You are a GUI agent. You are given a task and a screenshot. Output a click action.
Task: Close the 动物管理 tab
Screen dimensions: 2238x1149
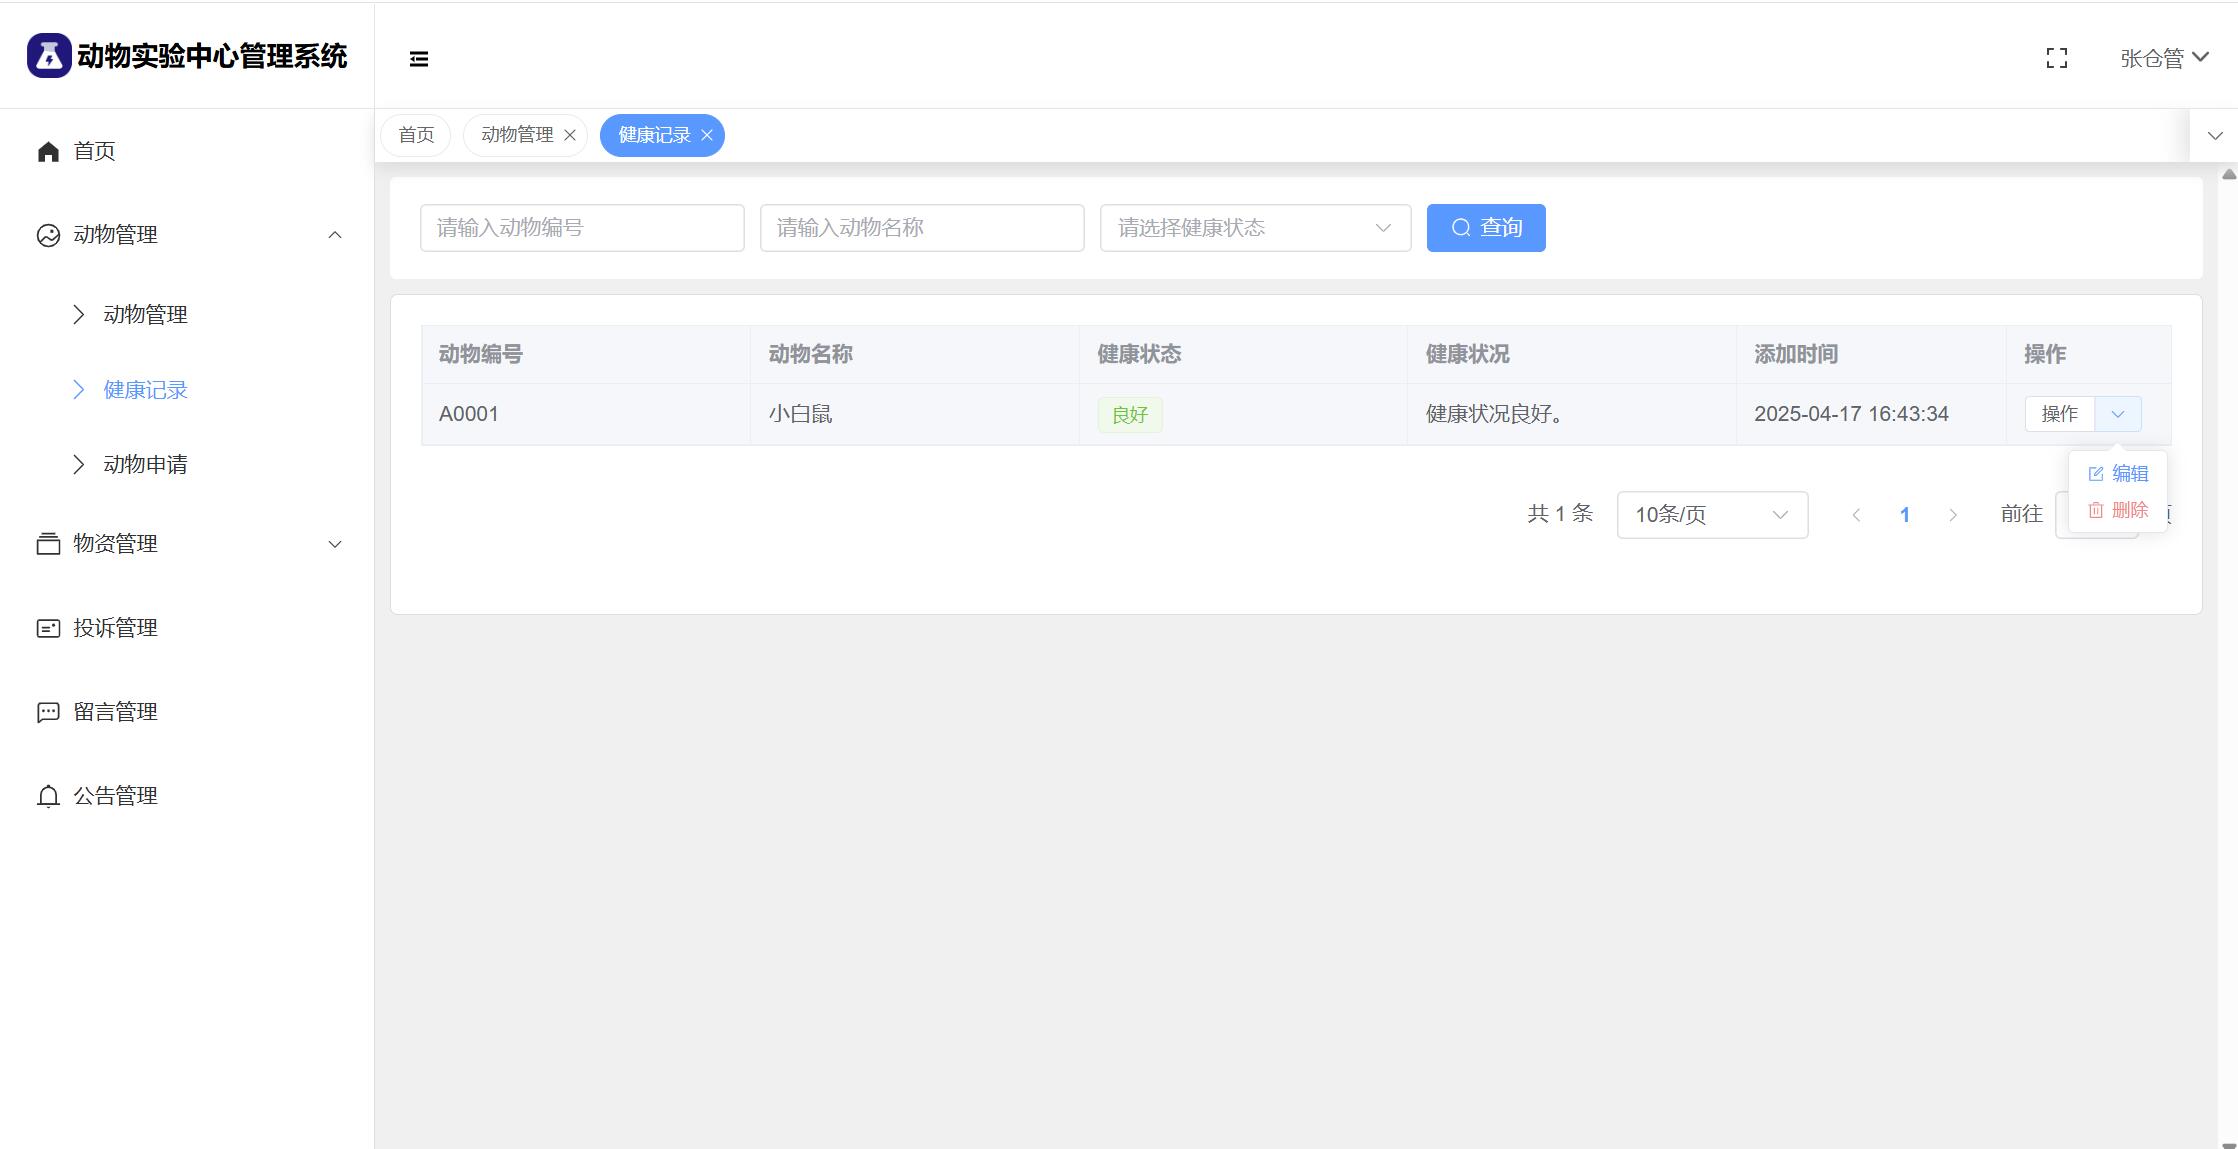click(570, 136)
